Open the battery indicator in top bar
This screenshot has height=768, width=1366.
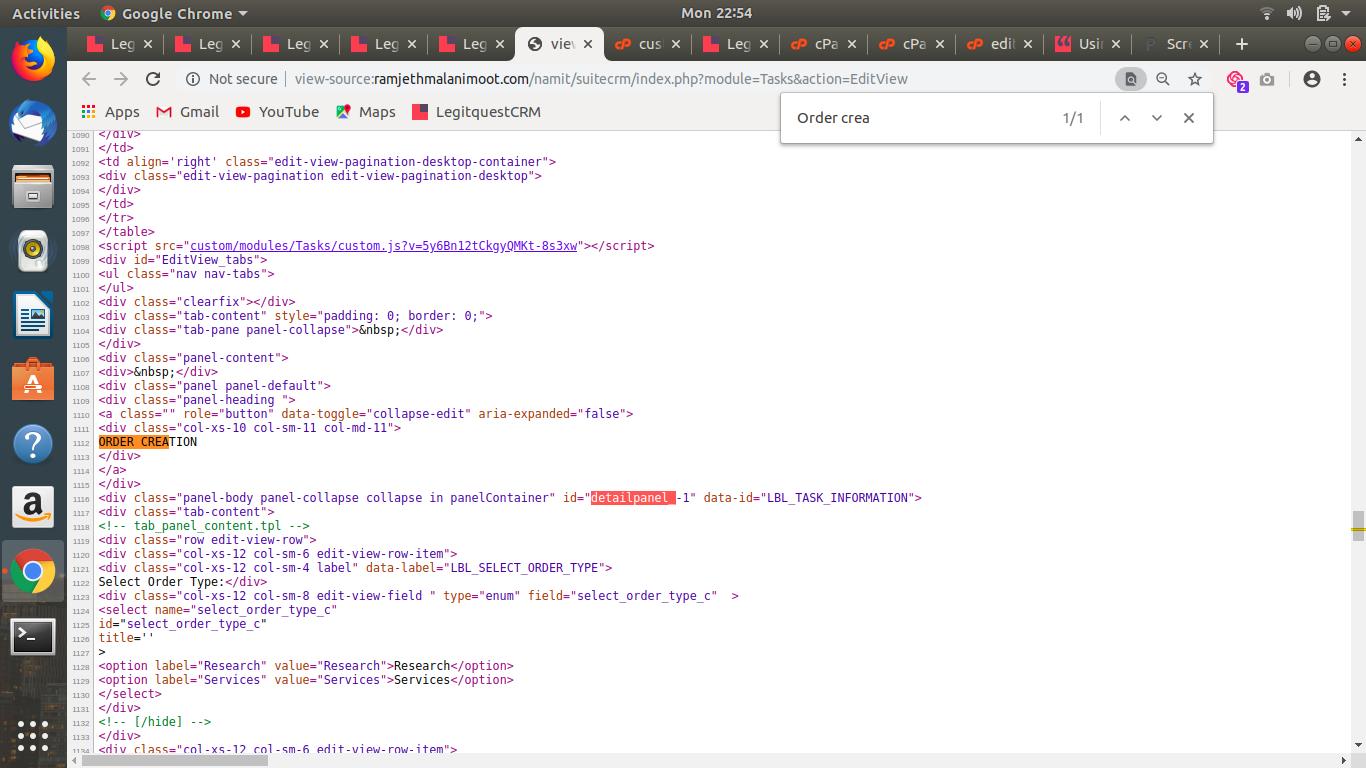(1323, 13)
